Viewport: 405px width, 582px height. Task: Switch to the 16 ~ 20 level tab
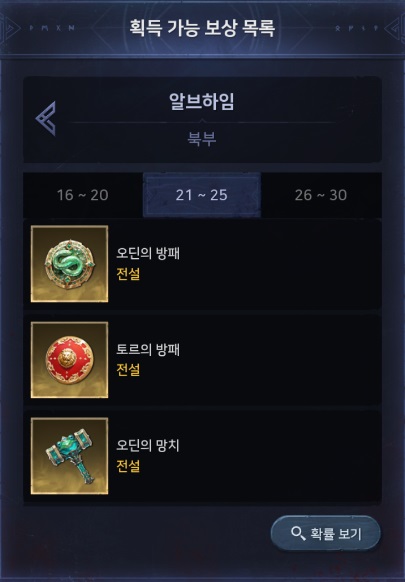(x=83, y=195)
